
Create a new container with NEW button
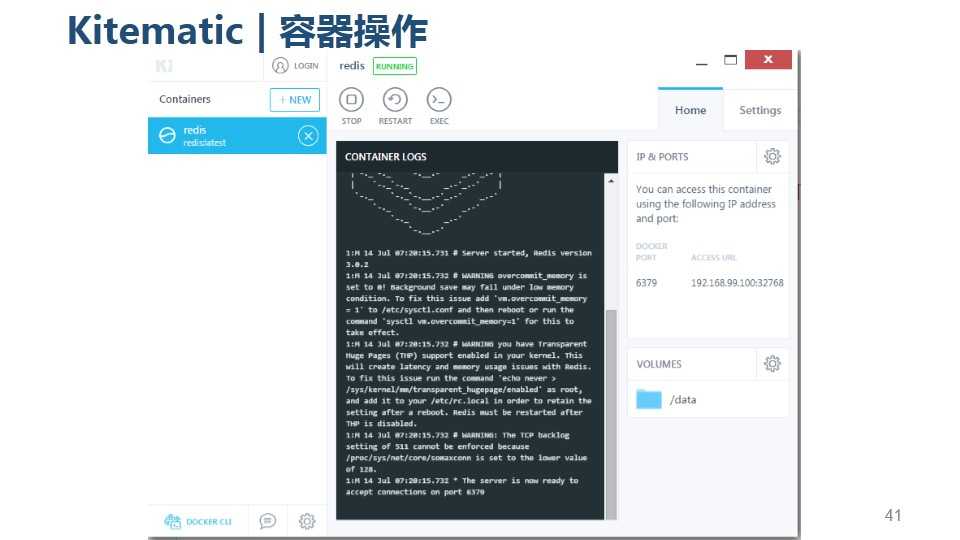[x=294, y=100]
